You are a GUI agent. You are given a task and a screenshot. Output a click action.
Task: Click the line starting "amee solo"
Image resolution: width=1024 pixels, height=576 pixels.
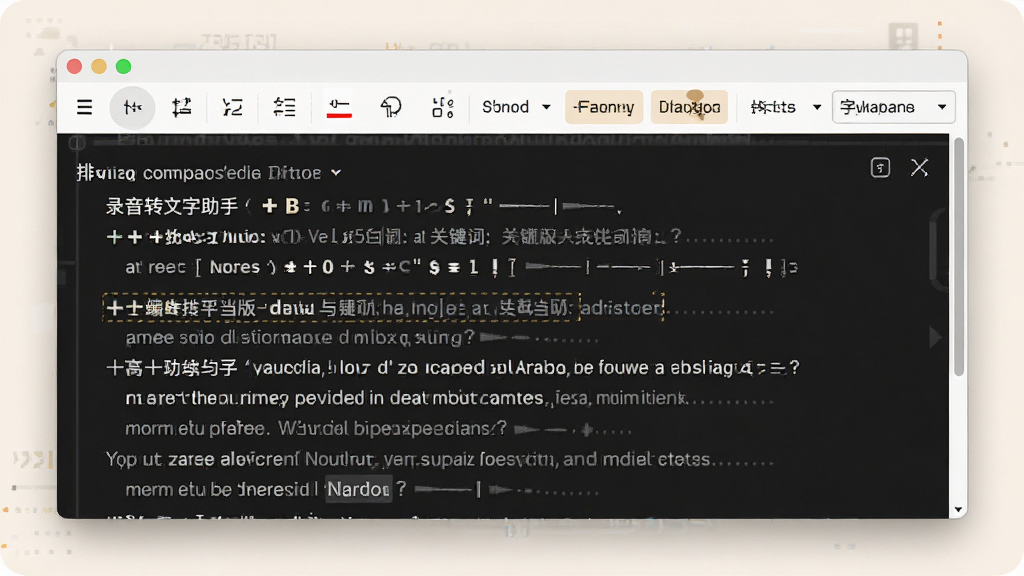point(361,338)
